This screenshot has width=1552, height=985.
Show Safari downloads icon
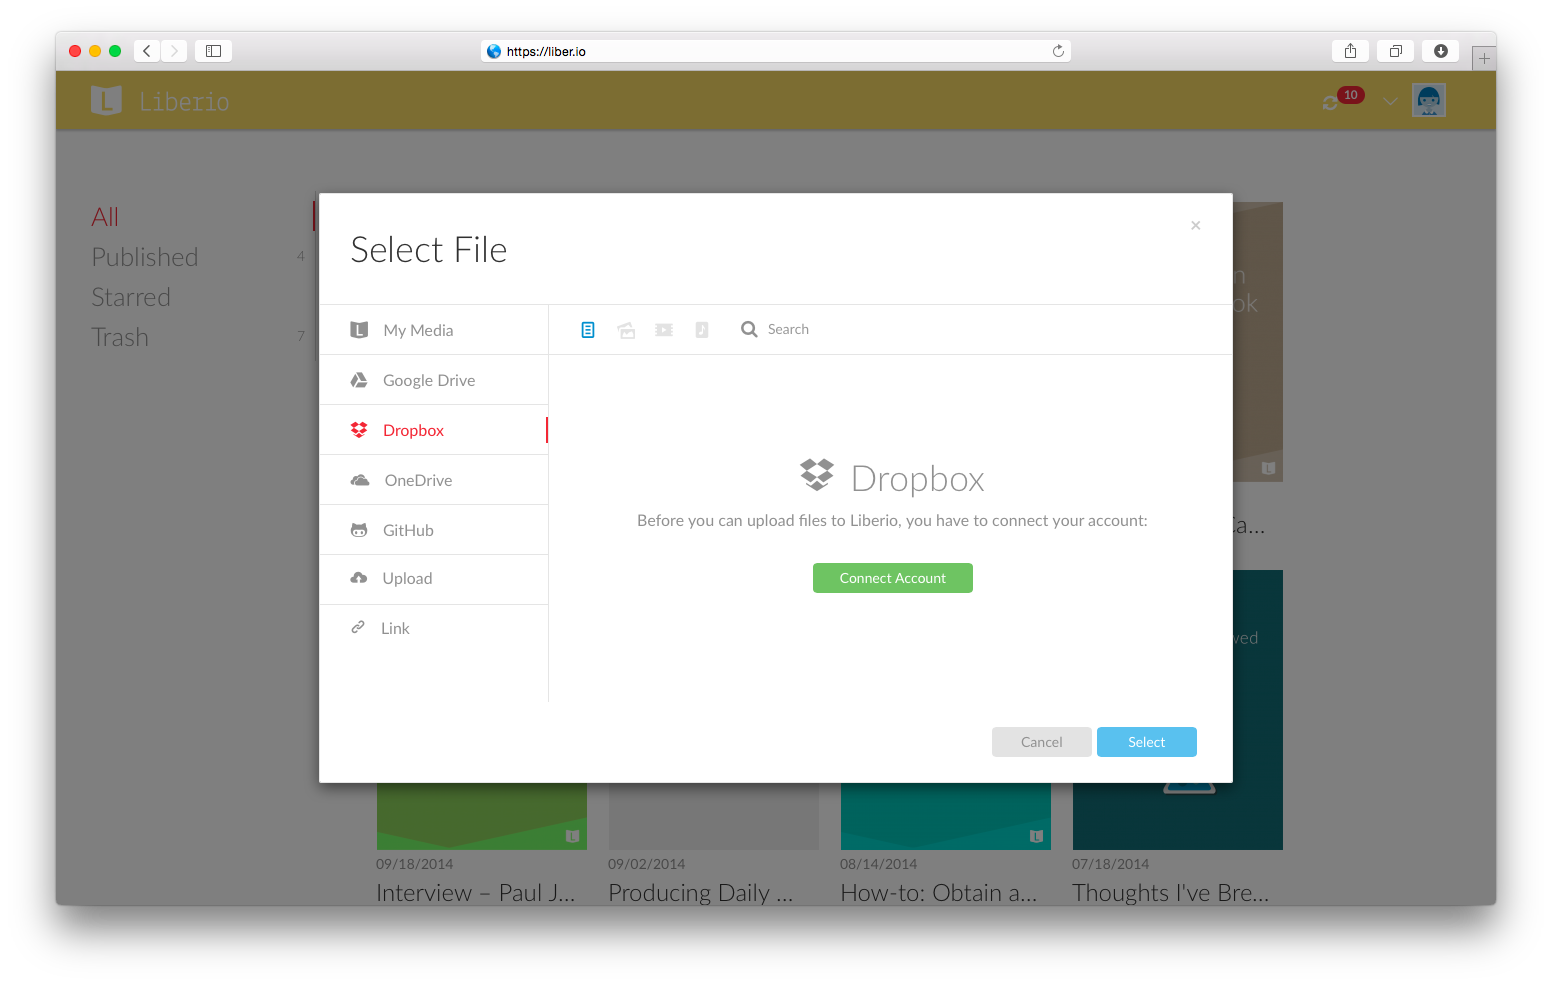coord(1440,51)
